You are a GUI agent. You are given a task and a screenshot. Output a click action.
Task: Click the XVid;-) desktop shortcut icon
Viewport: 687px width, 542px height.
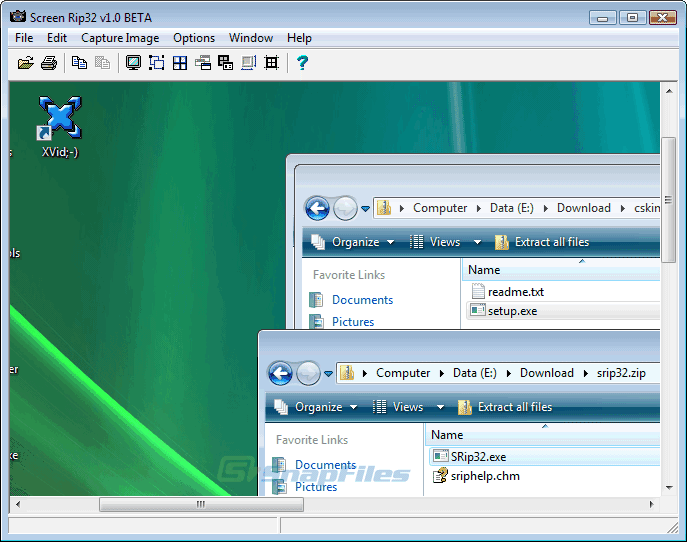(60, 117)
